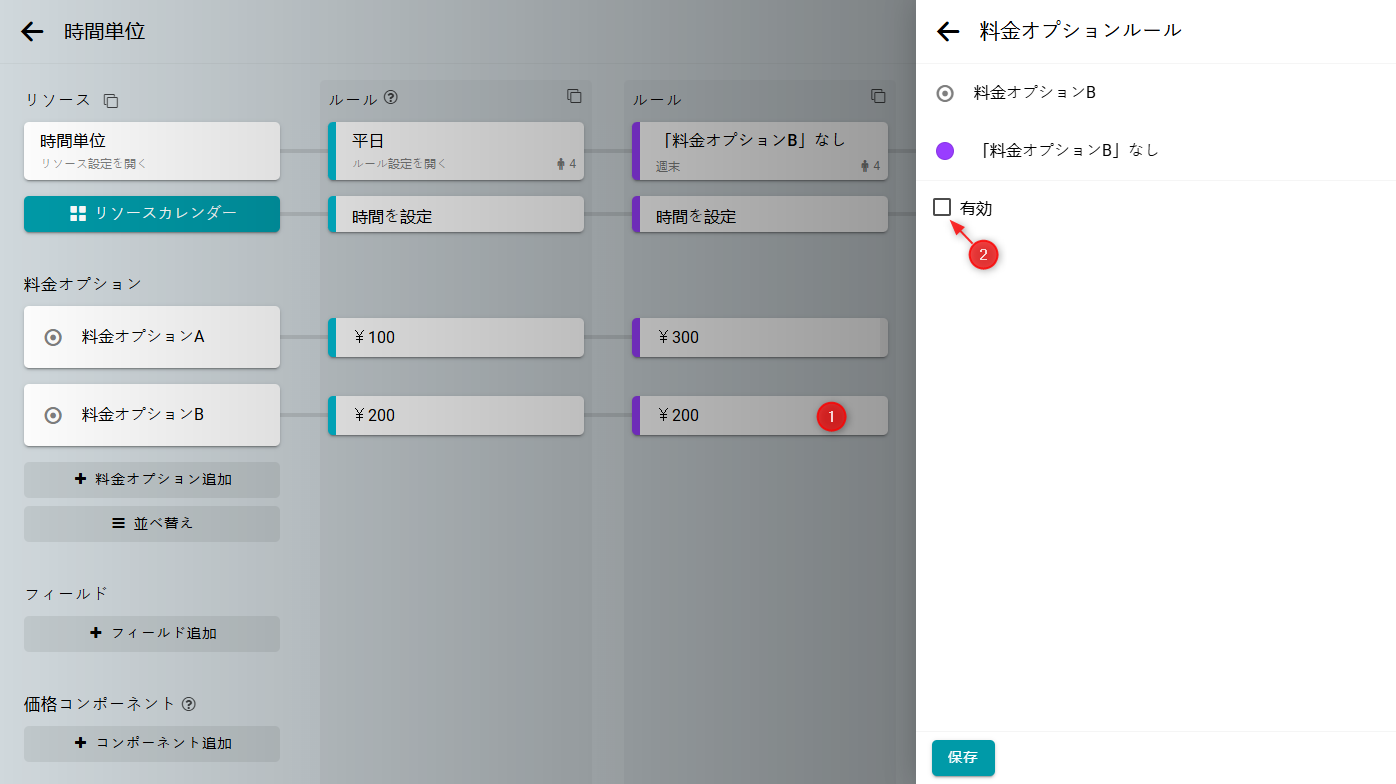Open help icon next to 価格コンポーネント
Viewport: 1396px width, 784px height.
coord(189,704)
